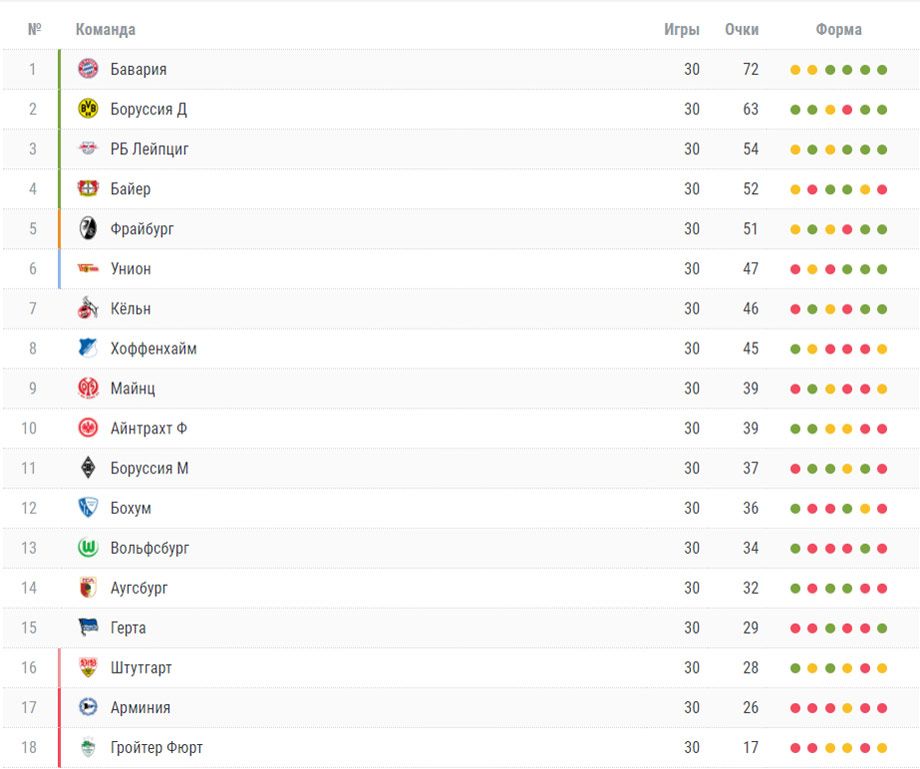
Task: Click the Хоффенхайм club crest
Action: tap(87, 348)
